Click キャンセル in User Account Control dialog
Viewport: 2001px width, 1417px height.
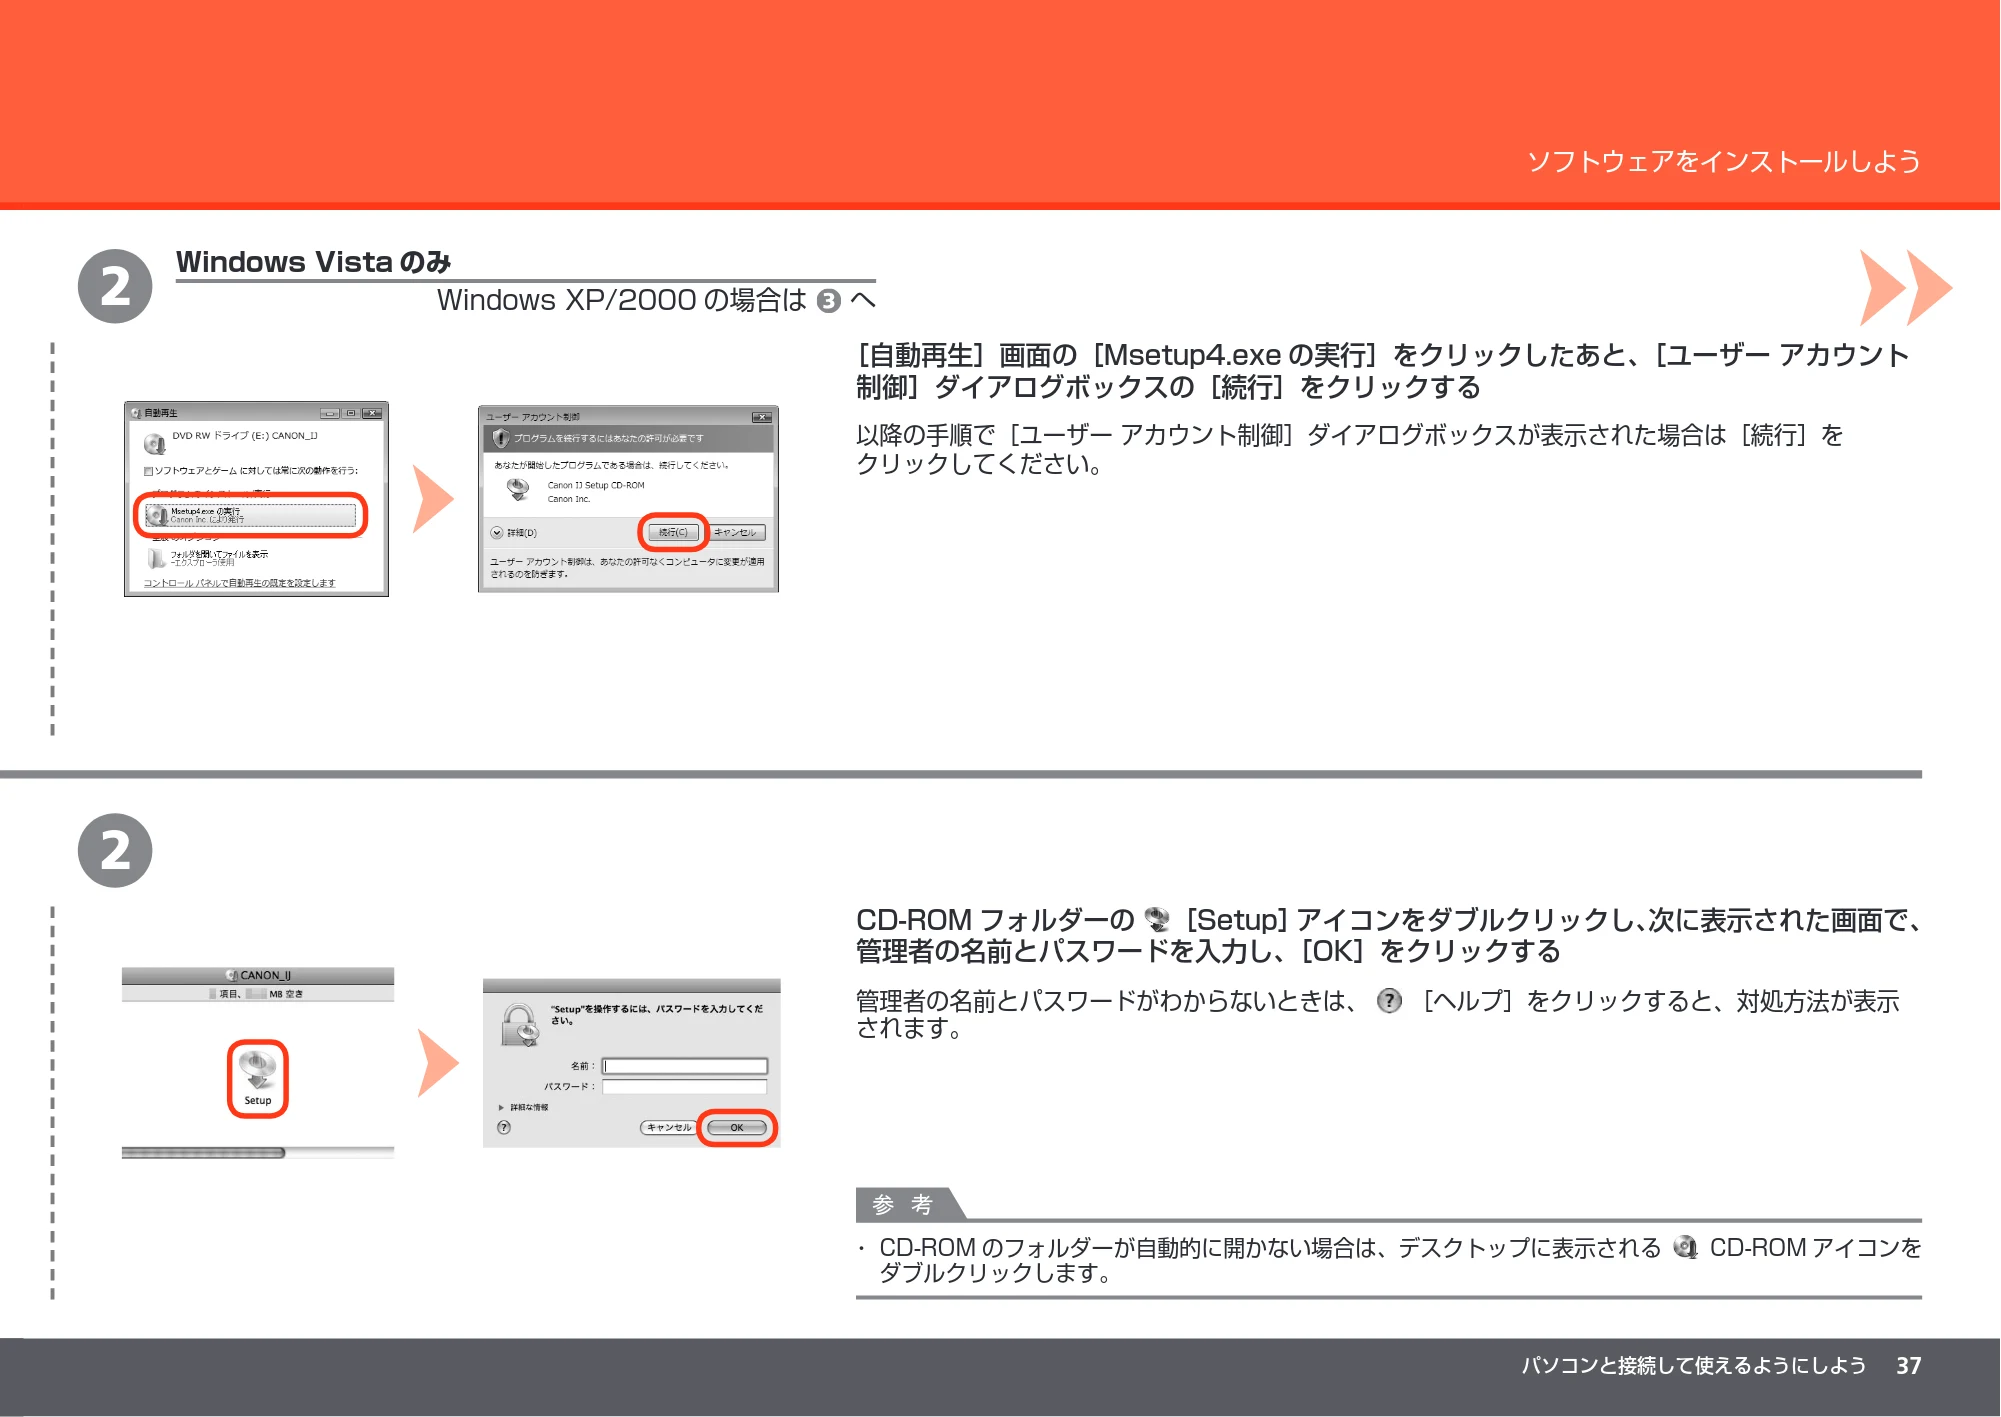pyautogui.click(x=735, y=533)
